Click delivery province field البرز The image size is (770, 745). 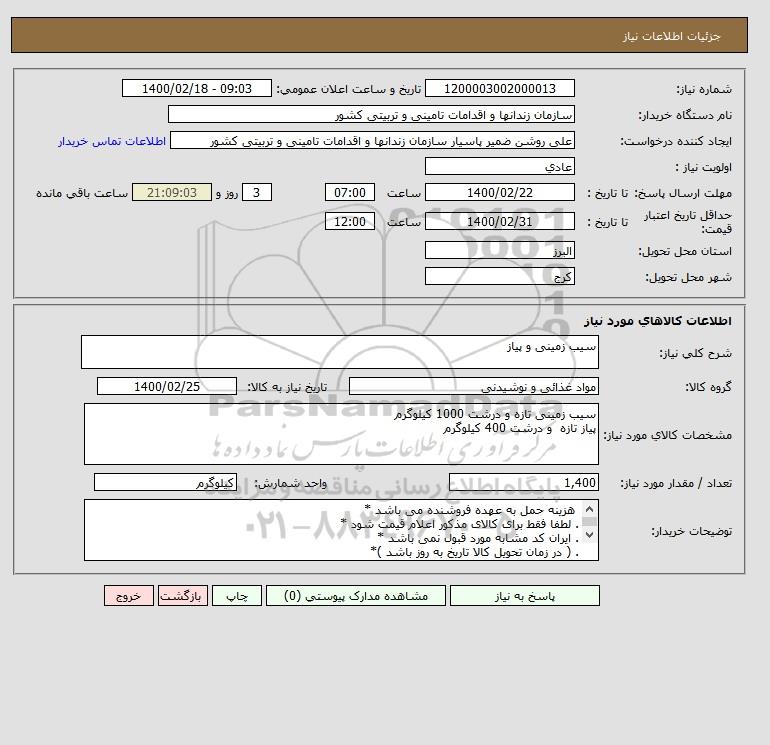coord(499,250)
